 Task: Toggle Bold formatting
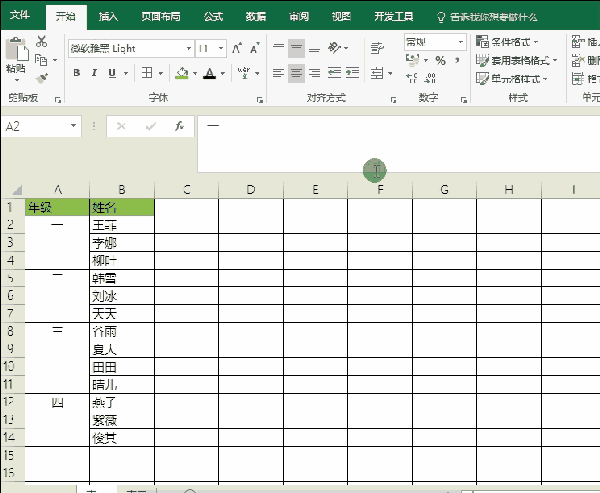77,73
